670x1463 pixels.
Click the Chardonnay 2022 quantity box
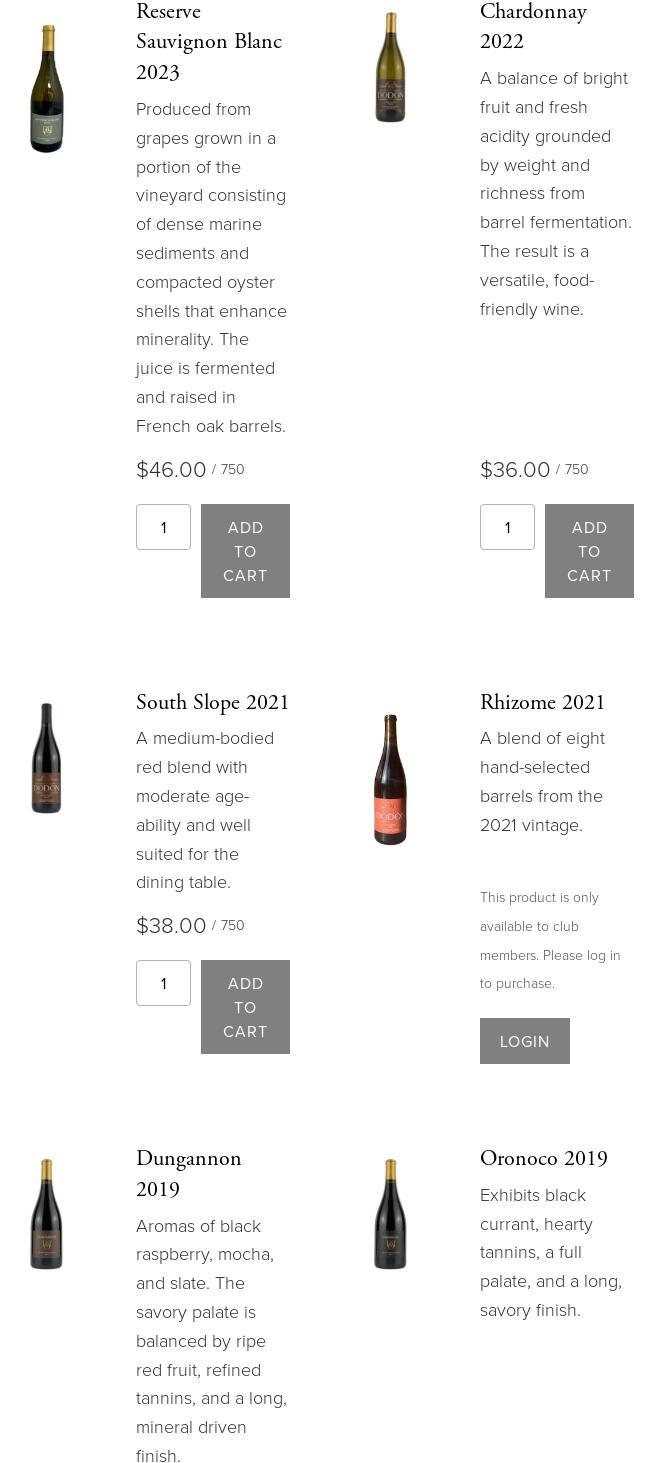[x=507, y=527]
